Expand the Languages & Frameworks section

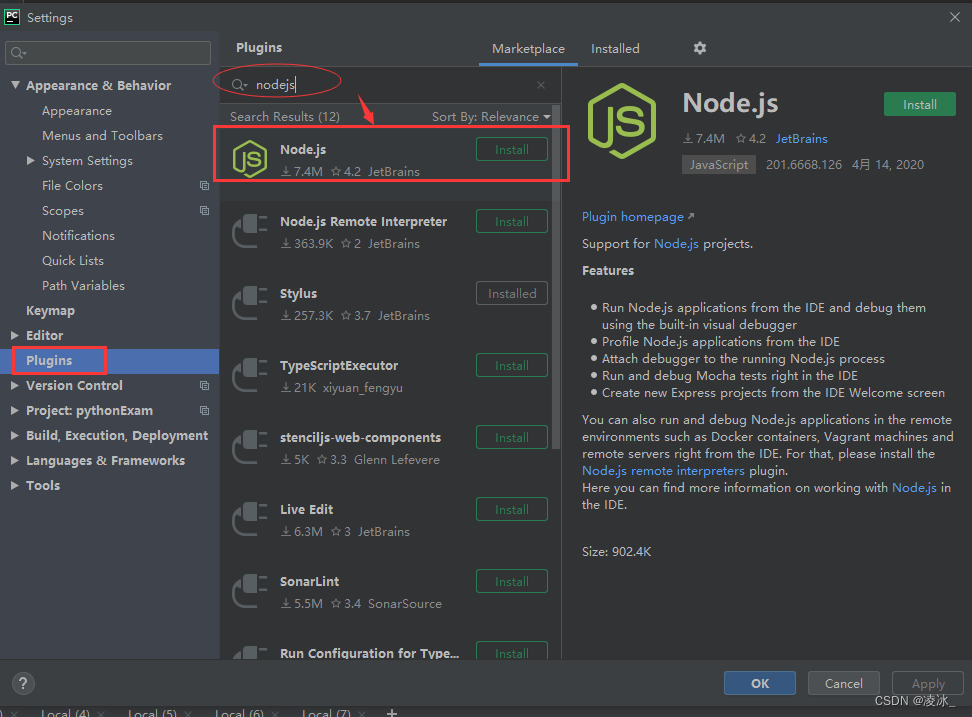(15, 460)
